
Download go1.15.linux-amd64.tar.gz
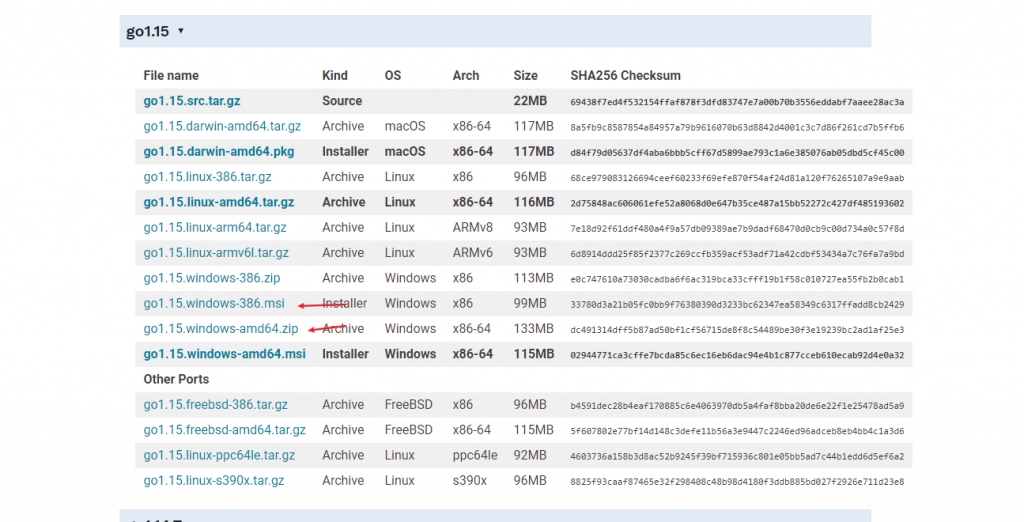[219, 203]
